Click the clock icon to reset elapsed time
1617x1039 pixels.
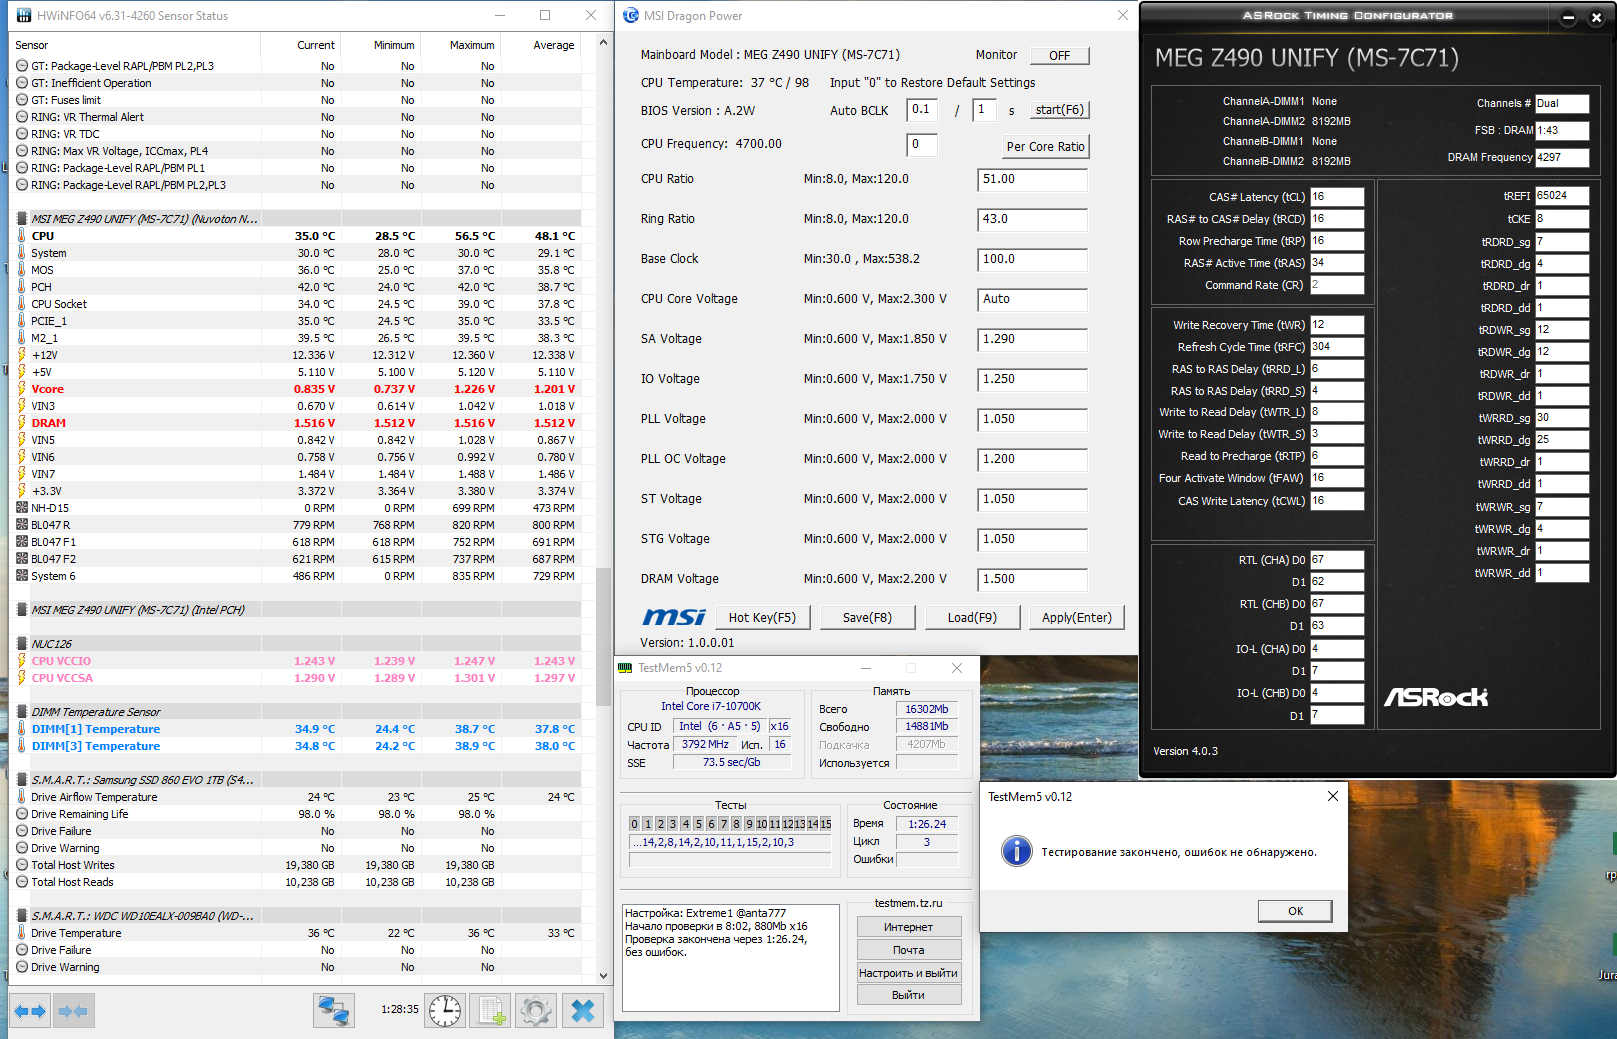coord(445,1011)
